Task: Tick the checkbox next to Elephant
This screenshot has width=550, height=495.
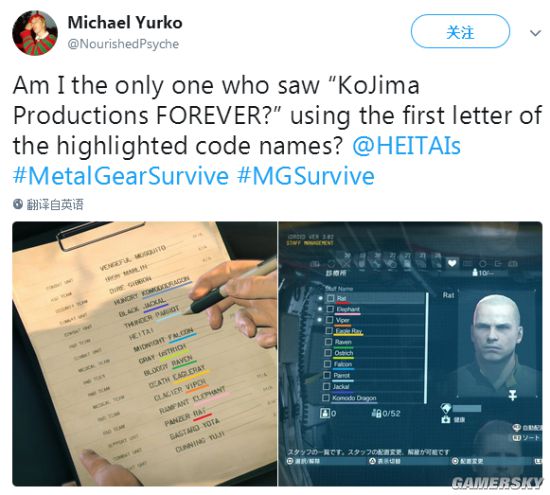Action: coord(330,309)
